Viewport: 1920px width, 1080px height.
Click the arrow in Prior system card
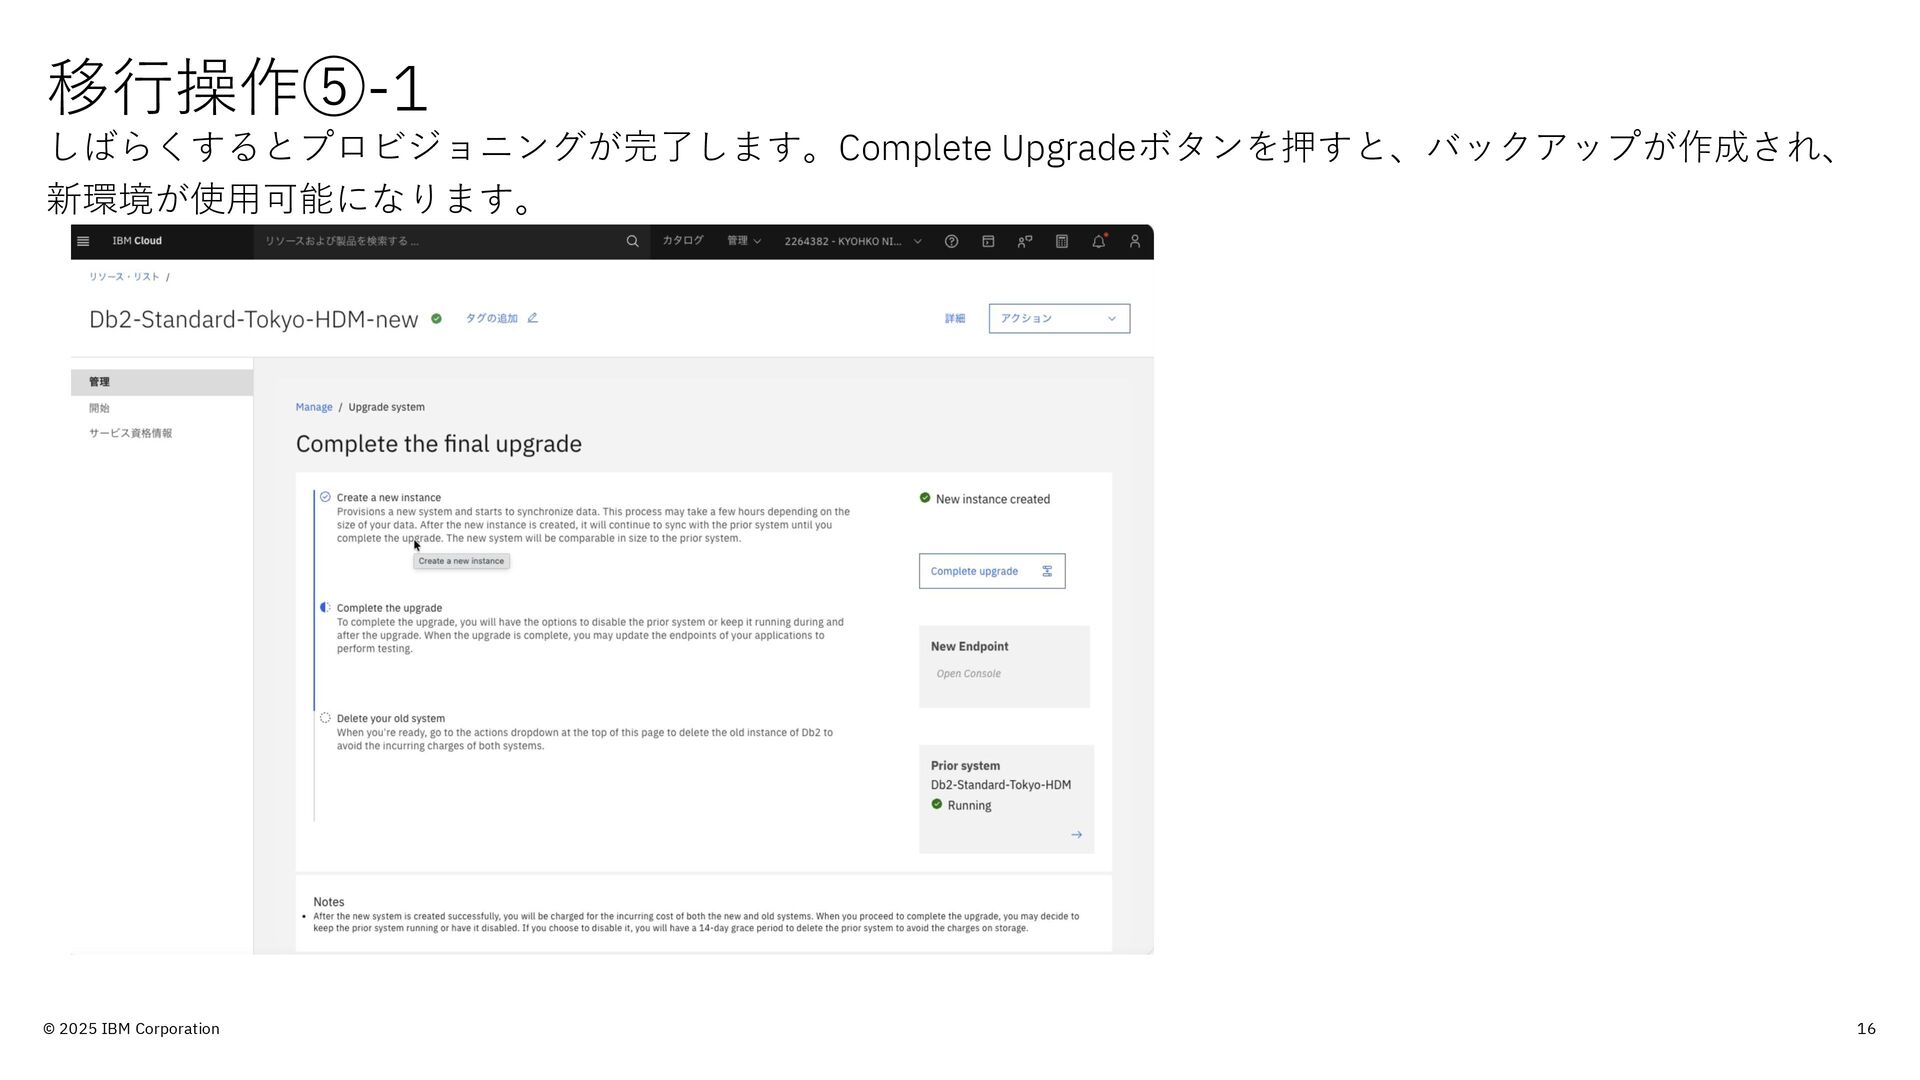point(1076,834)
